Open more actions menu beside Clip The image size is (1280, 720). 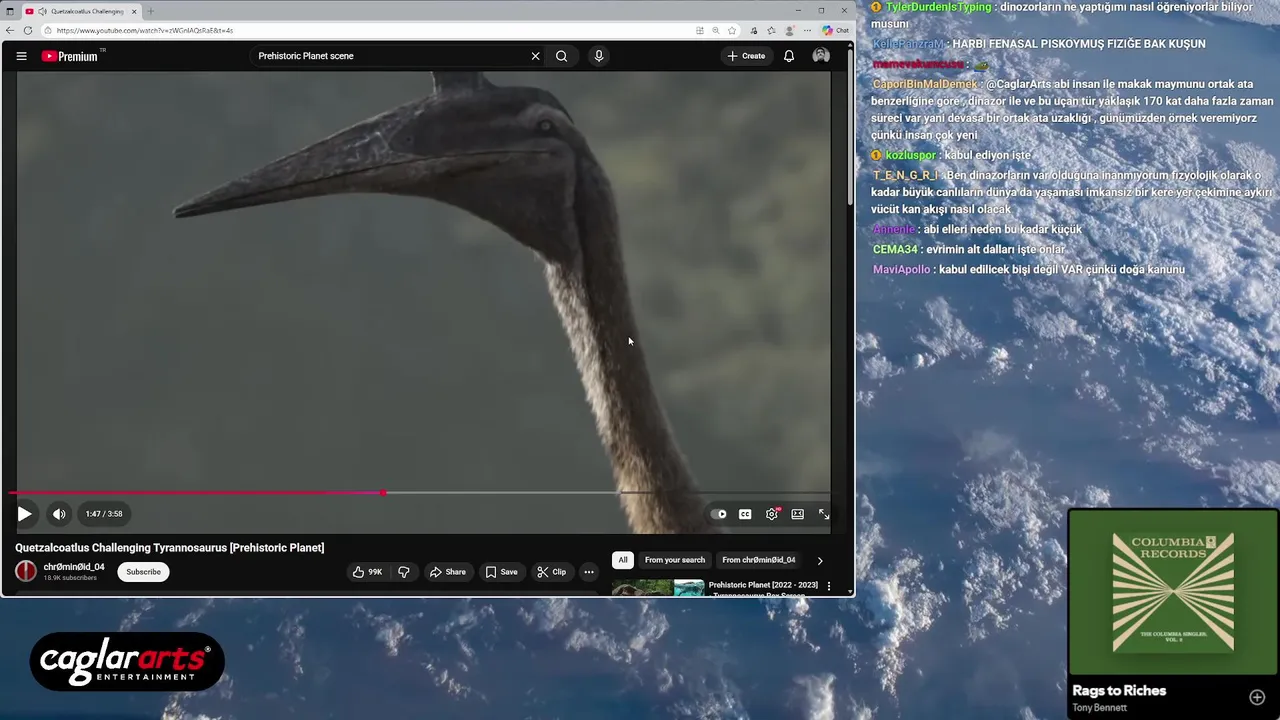pos(589,572)
